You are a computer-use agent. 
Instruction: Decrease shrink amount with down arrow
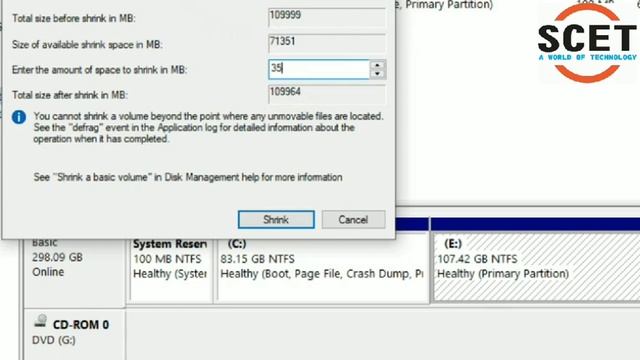point(378,74)
